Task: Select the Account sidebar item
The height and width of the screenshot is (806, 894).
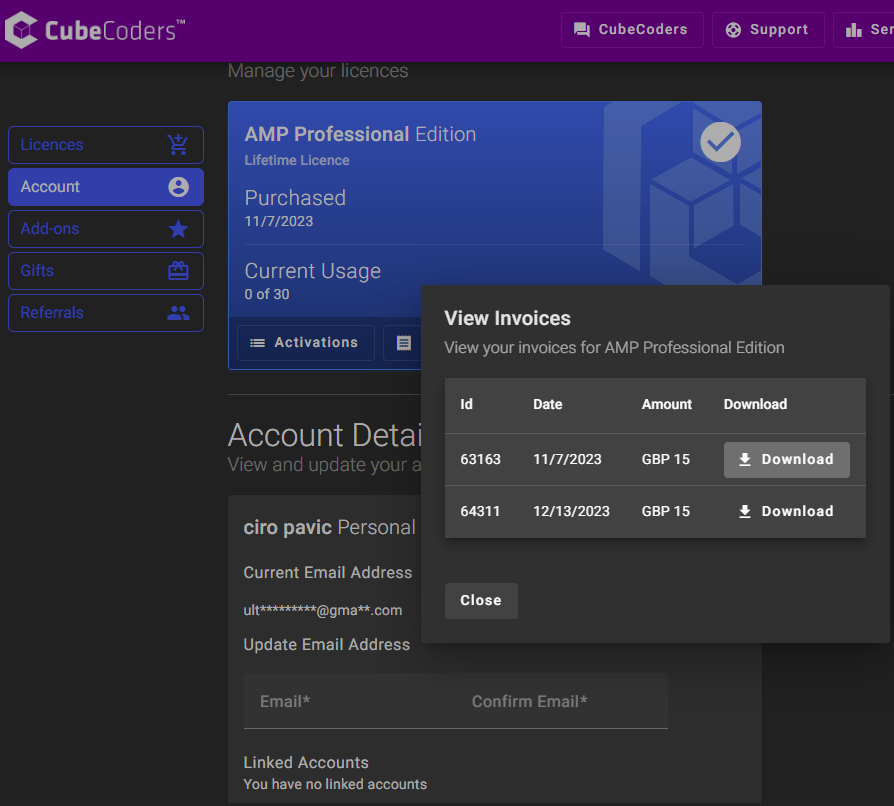Action: coord(106,187)
